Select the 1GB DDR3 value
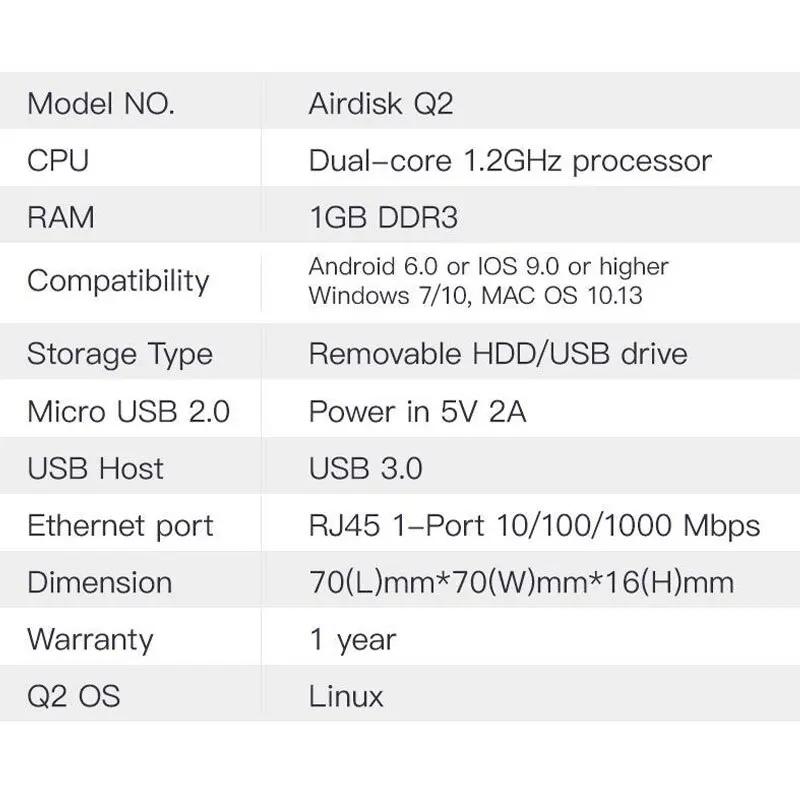The height and width of the screenshot is (800, 800). [x=384, y=217]
